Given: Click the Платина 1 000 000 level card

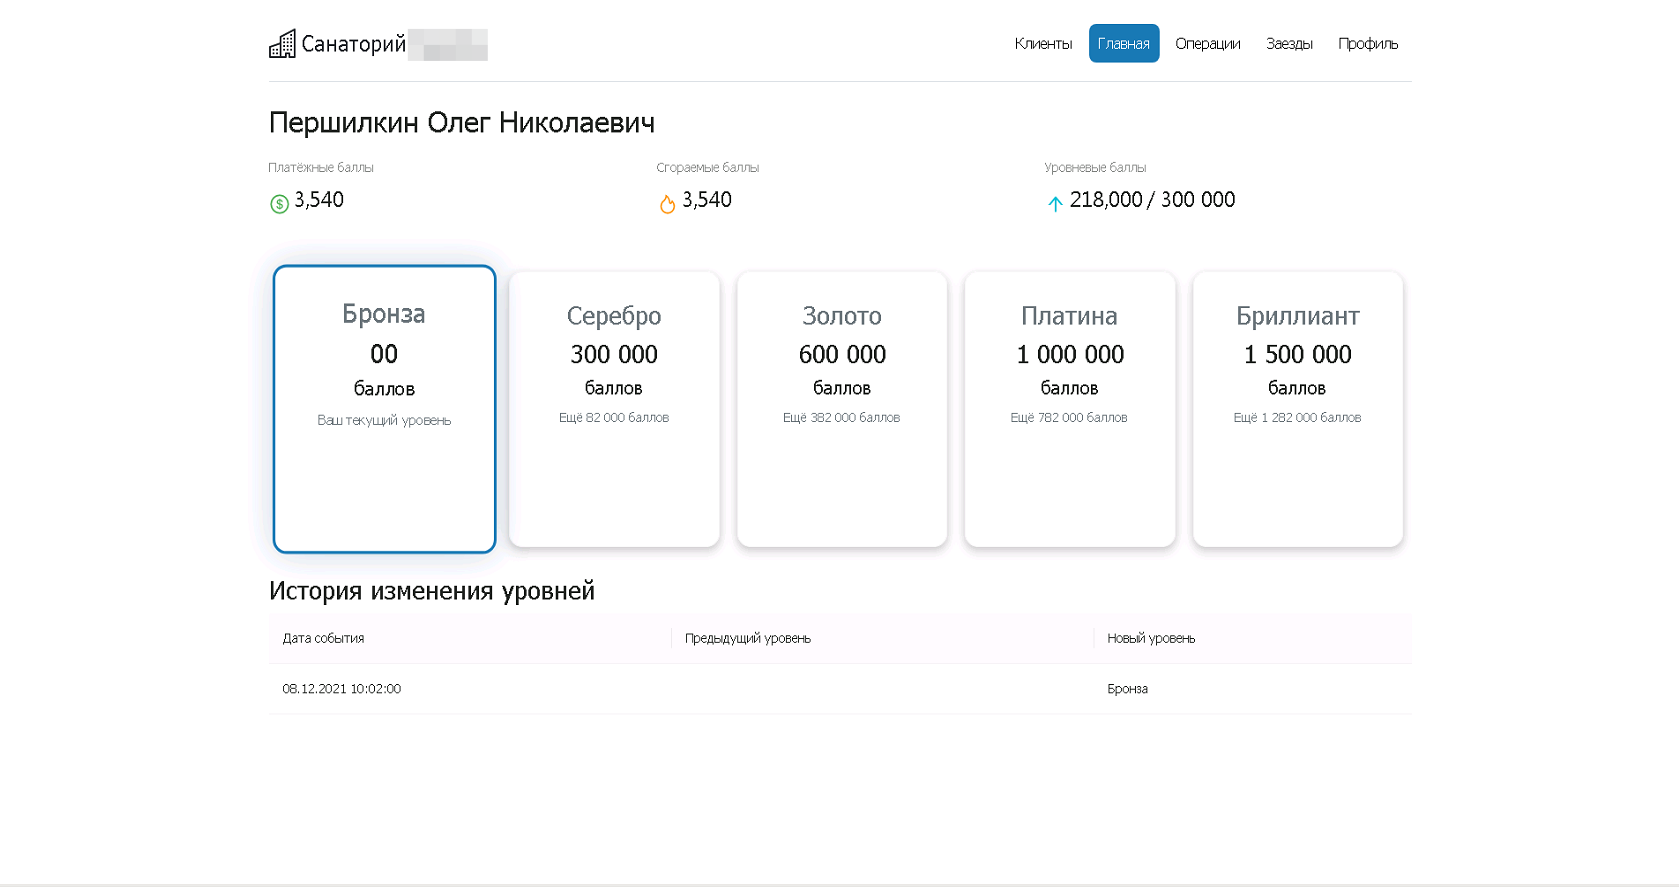Looking at the screenshot, I should click(1070, 408).
